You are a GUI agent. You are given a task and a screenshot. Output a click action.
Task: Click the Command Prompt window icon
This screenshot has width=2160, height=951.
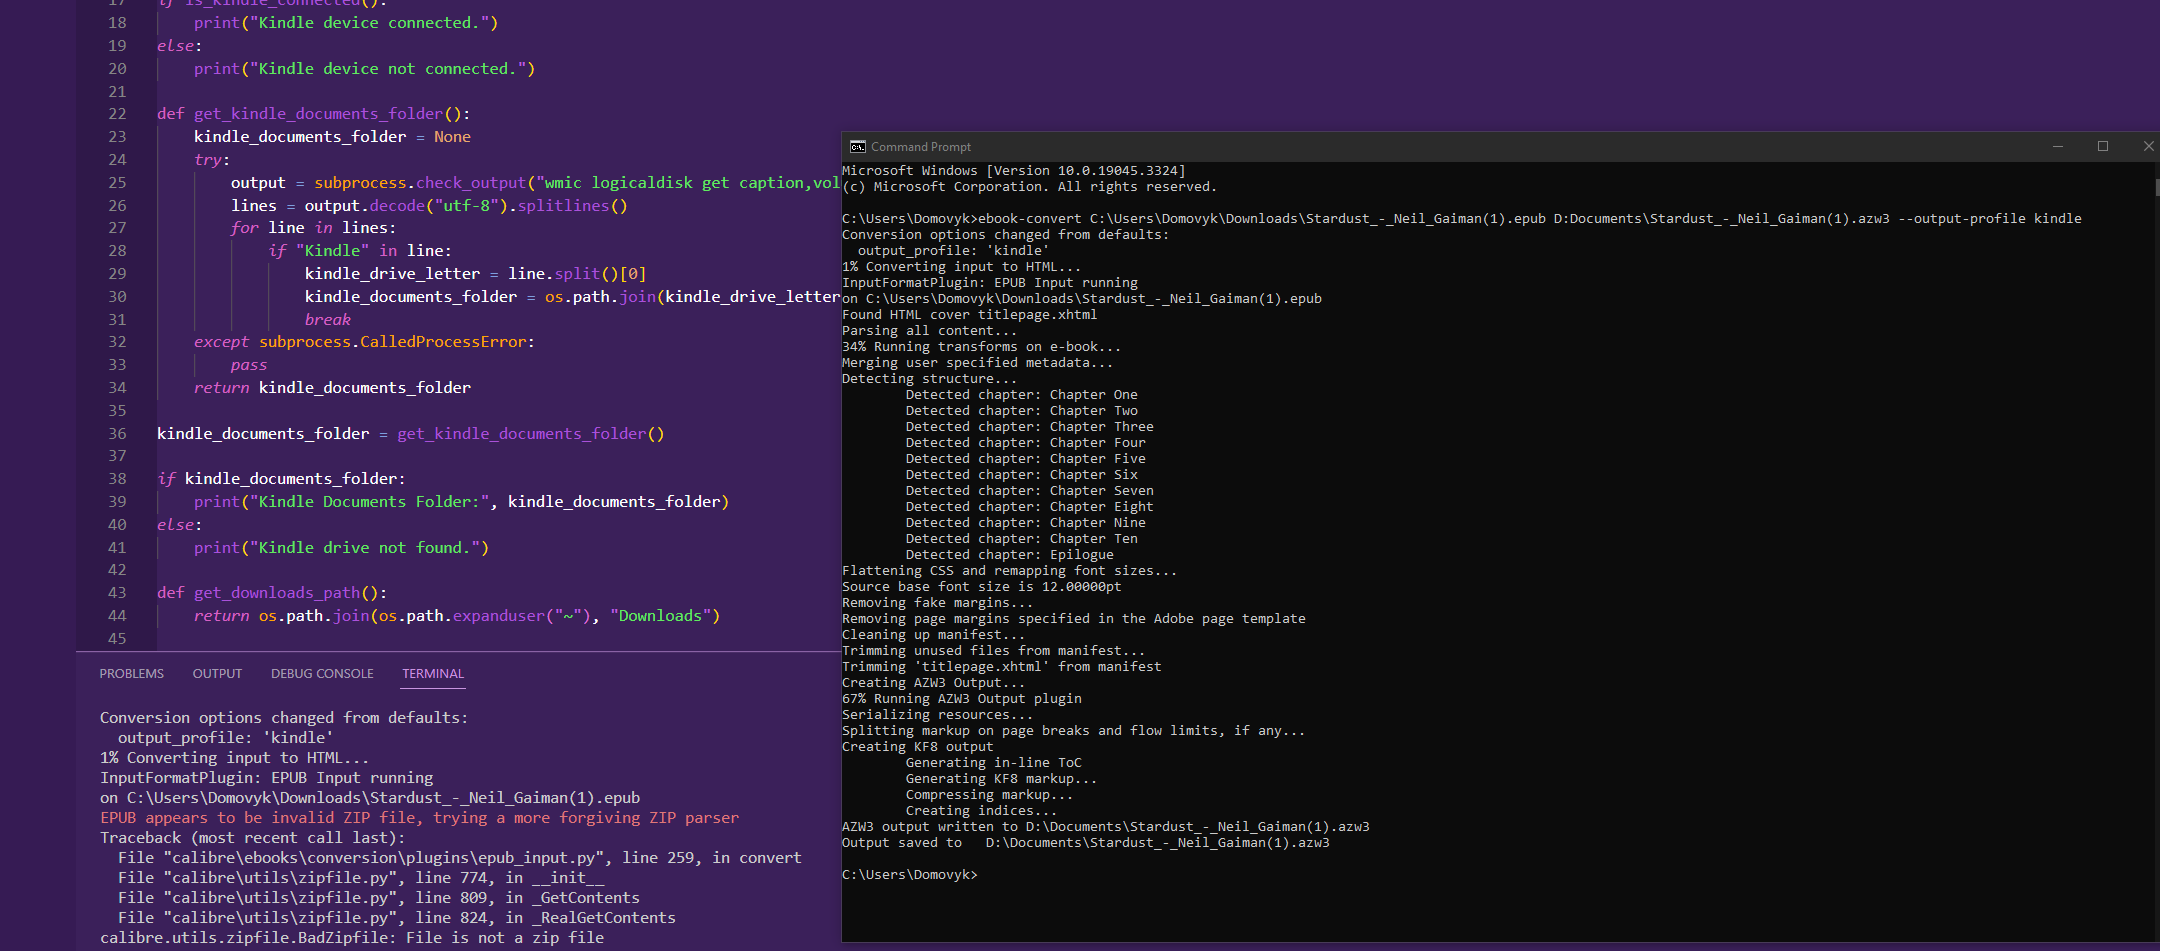click(x=857, y=147)
